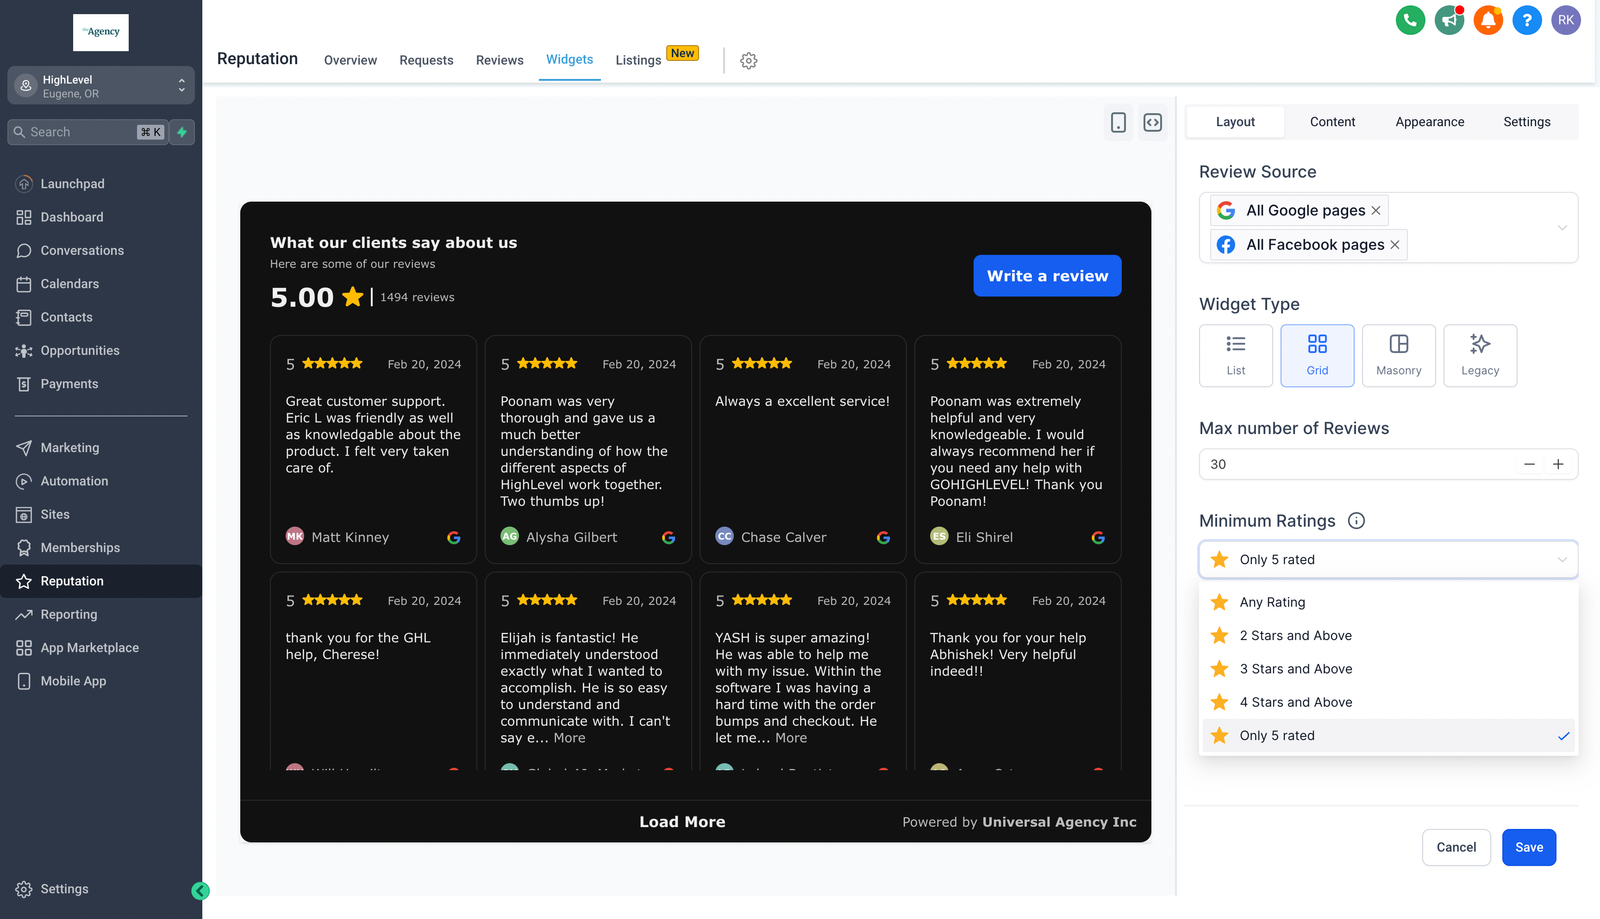Increase max number of reviews with plus
The image size is (1600, 919).
tap(1558, 464)
